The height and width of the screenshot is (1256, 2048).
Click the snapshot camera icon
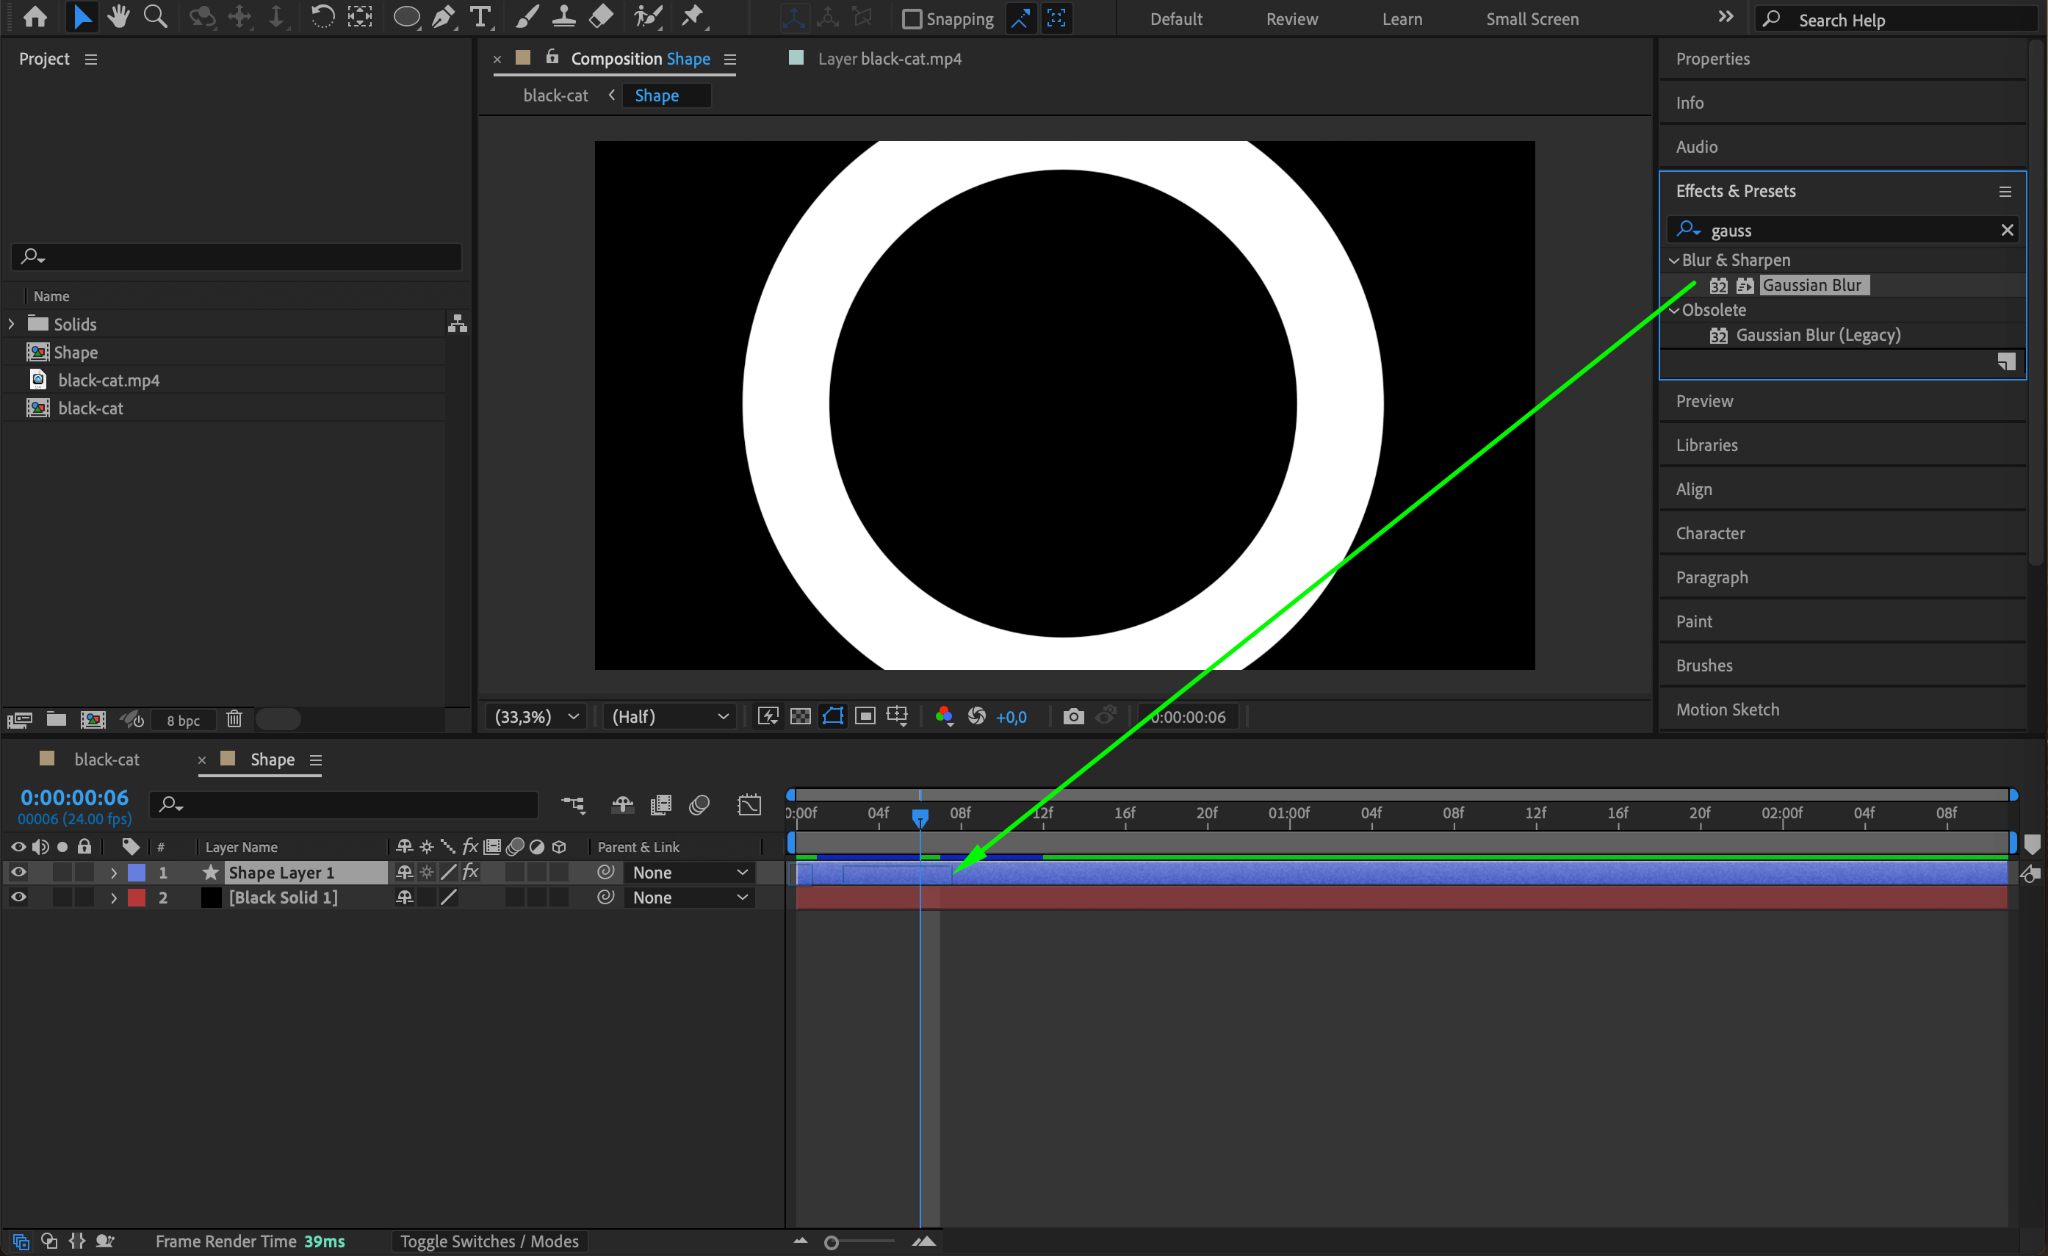click(x=1073, y=716)
